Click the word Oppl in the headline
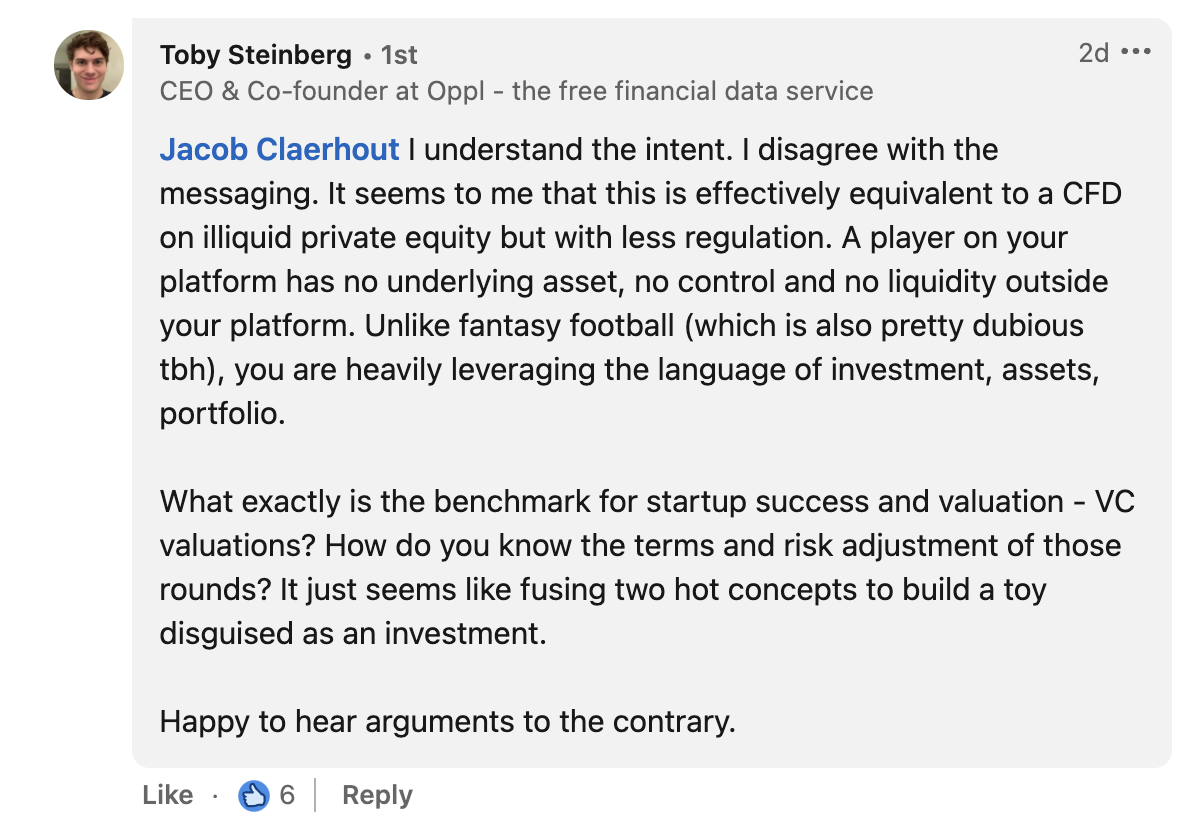This screenshot has height=824, width=1194. (455, 91)
